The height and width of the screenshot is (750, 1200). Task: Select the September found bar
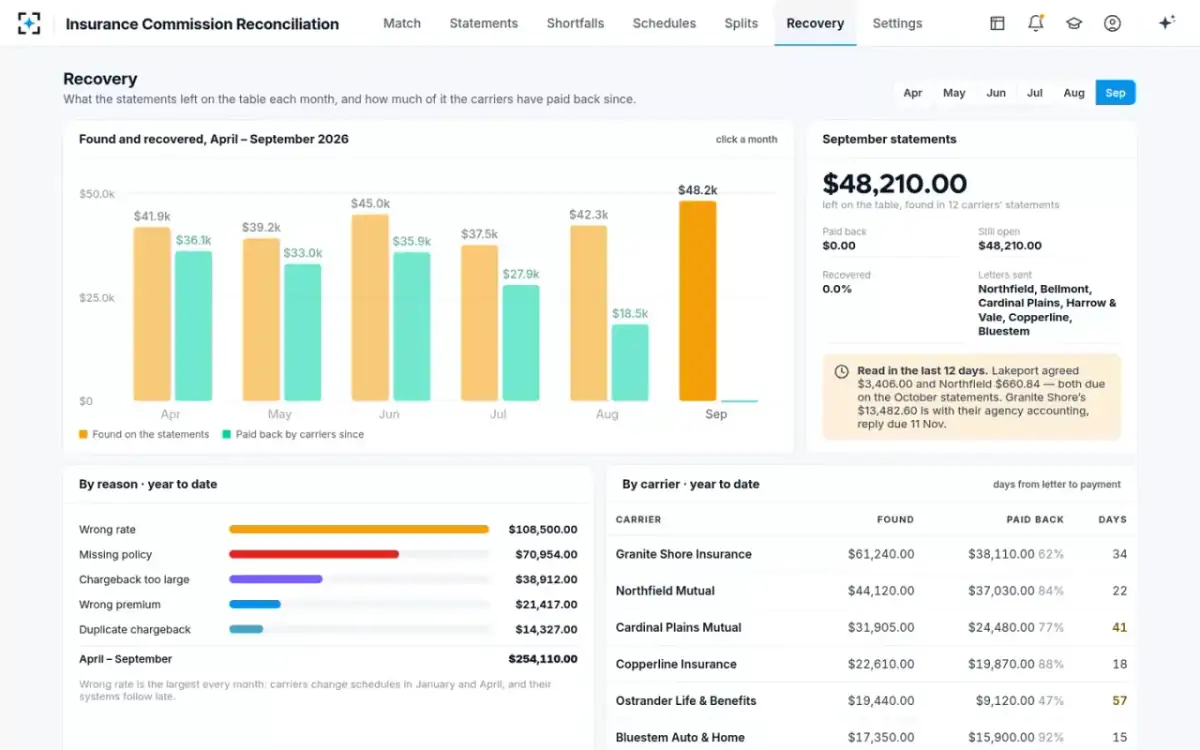click(x=698, y=301)
